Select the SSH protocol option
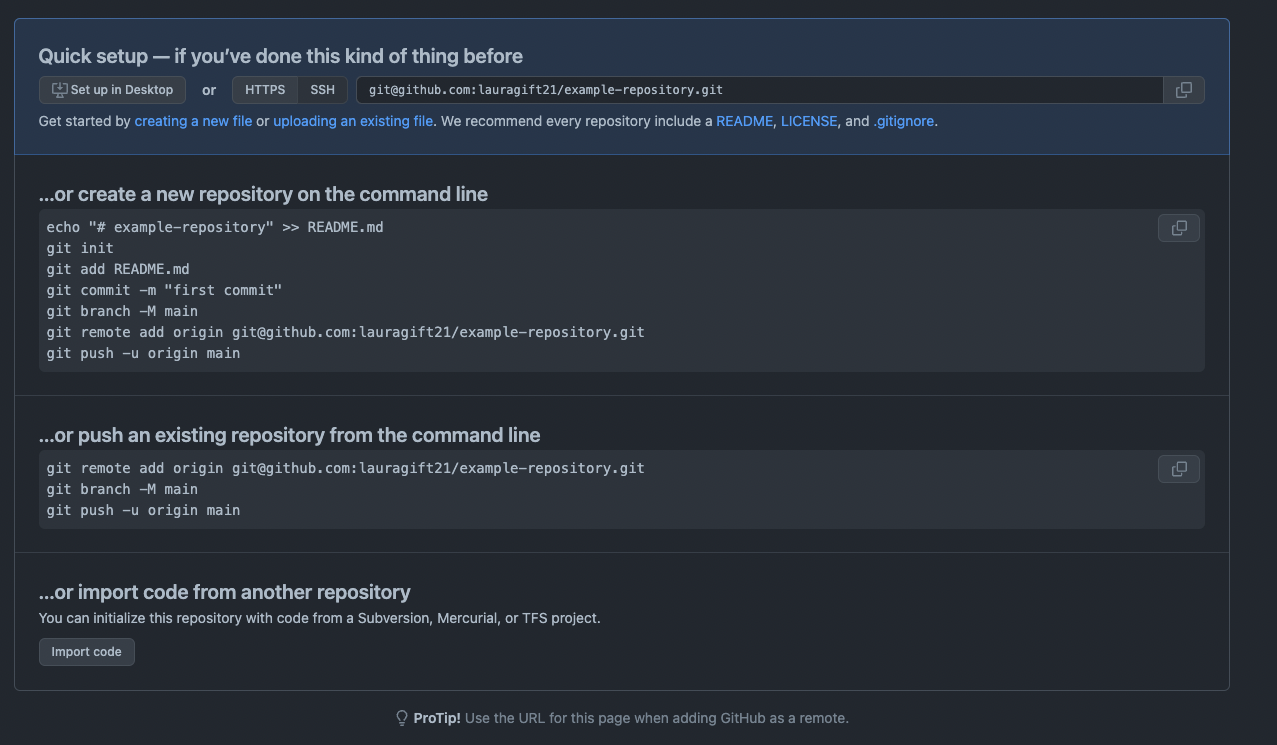Screen dimensions: 1277x745 point(322,90)
